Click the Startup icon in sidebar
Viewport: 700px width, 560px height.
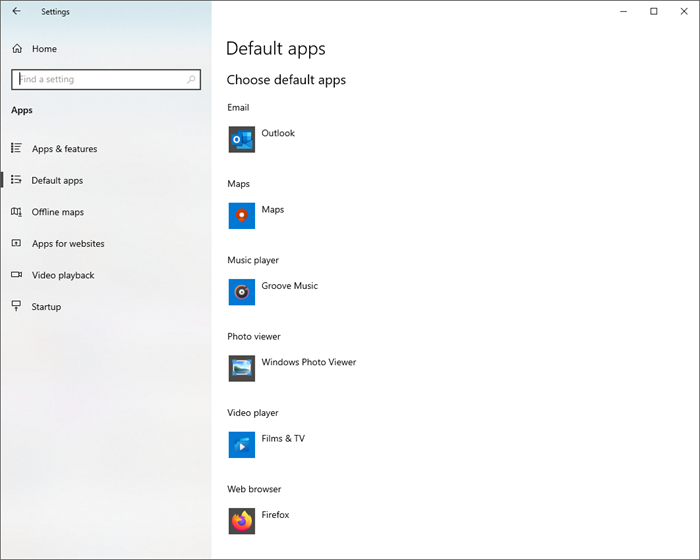tap(17, 306)
